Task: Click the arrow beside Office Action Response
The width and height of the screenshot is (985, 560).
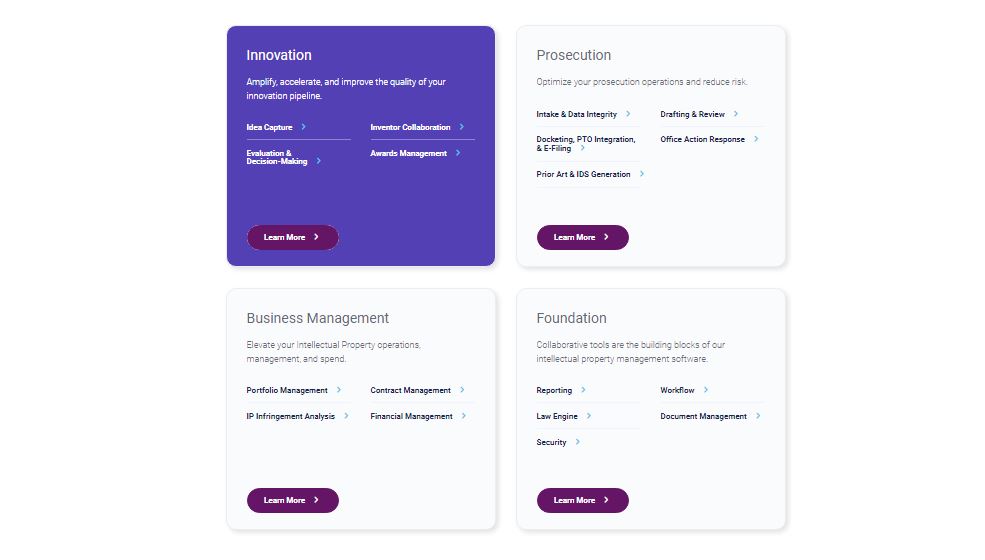Action: coord(756,139)
